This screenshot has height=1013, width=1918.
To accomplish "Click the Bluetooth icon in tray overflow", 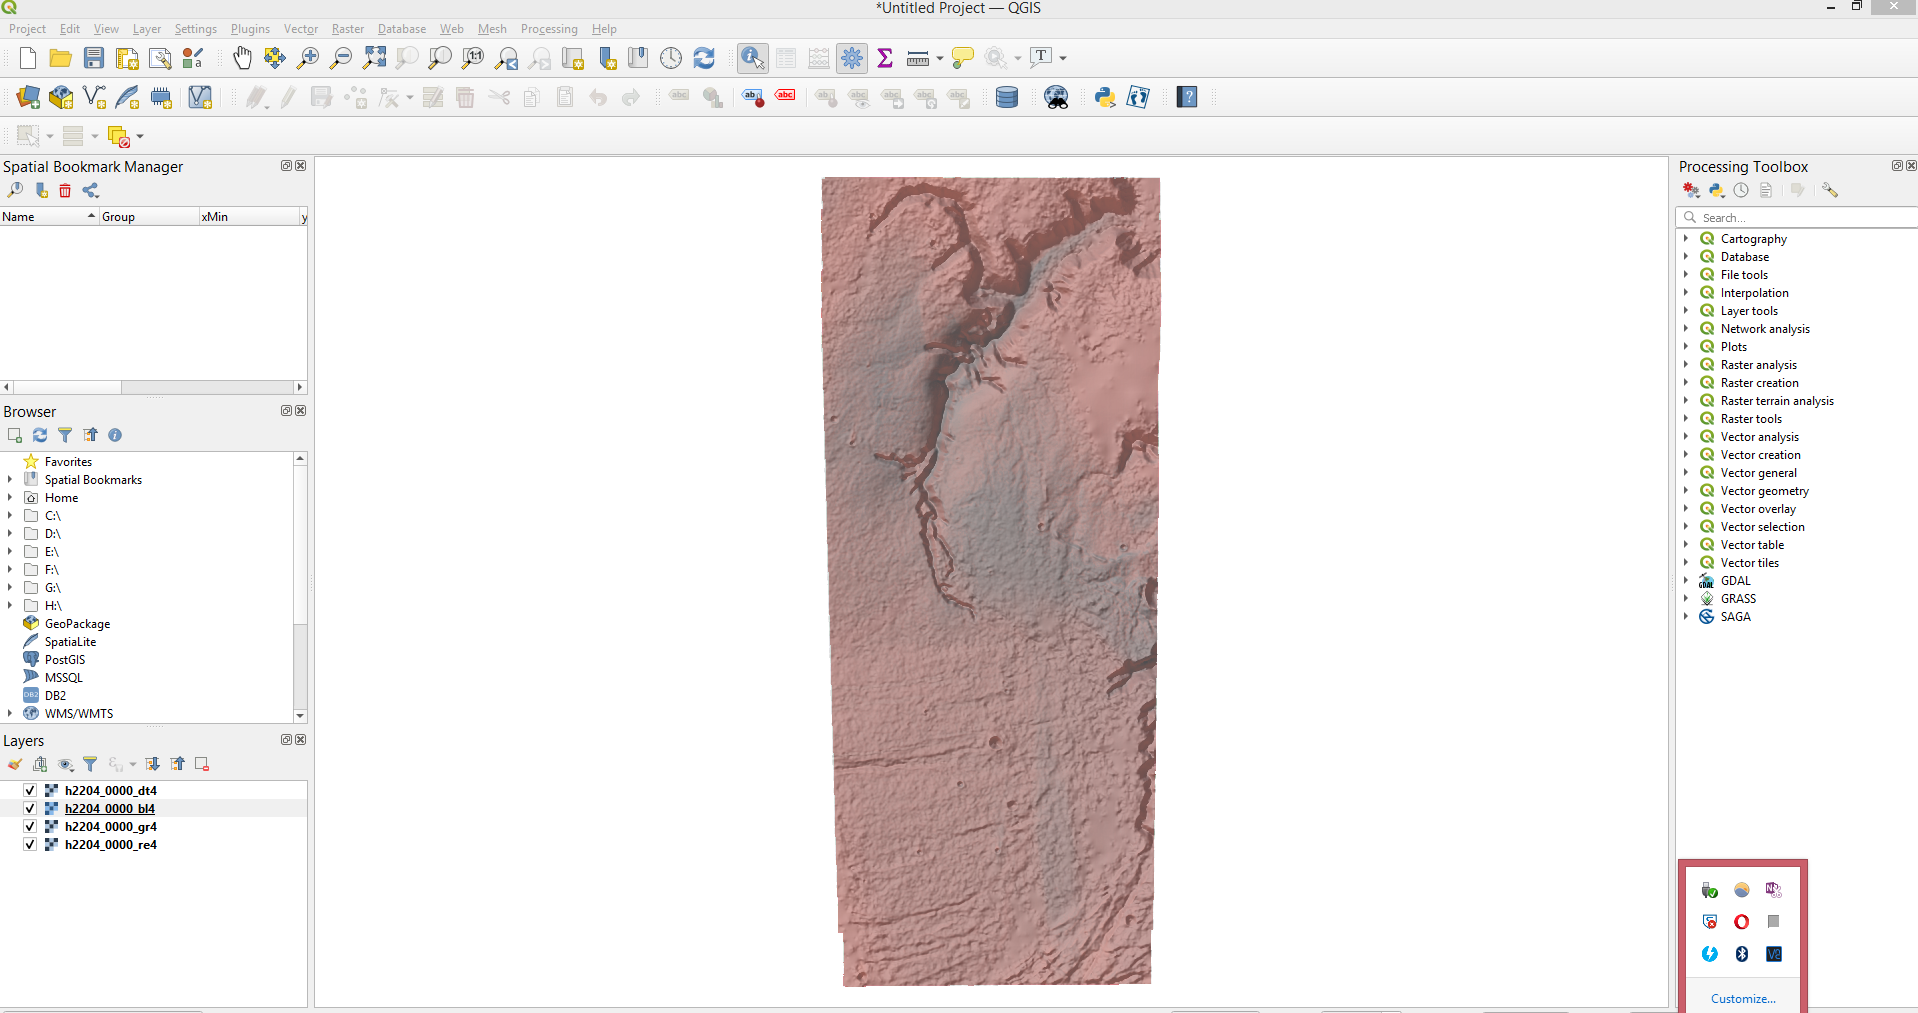I will (x=1742, y=954).
